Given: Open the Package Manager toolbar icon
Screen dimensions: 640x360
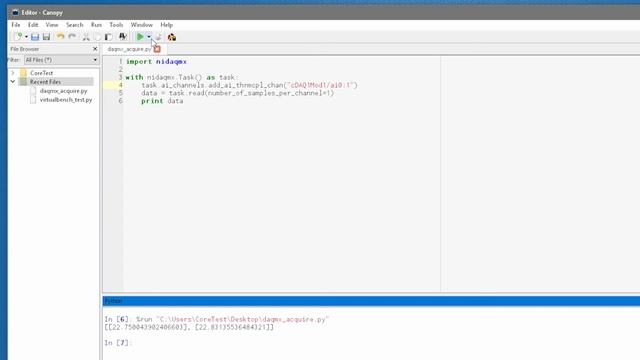Looking at the screenshot, I should point(172,37).
